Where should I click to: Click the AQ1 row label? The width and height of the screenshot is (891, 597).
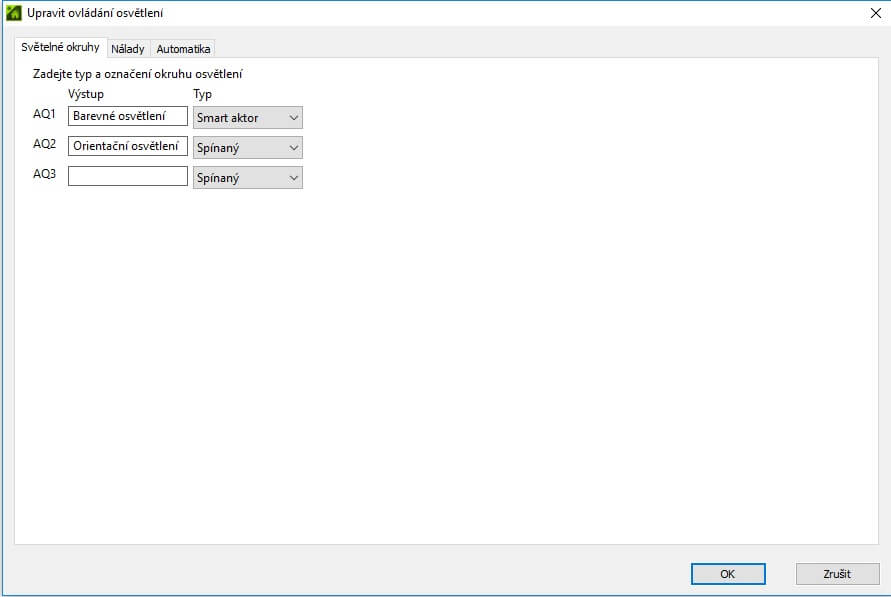pos(44,114)
